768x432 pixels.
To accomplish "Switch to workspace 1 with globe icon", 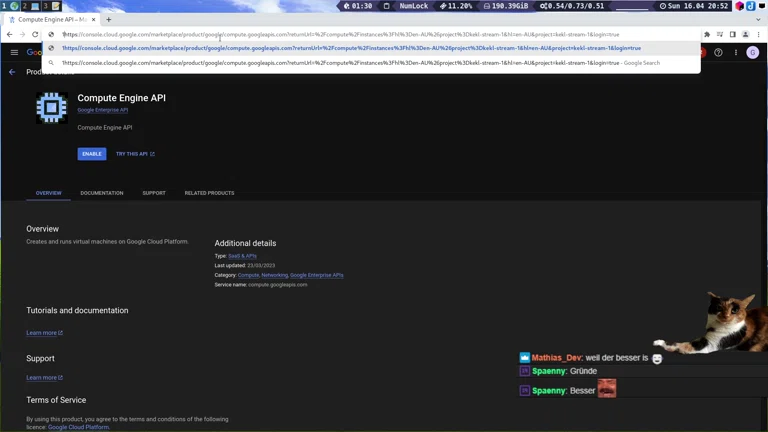I will coord(10,6).
